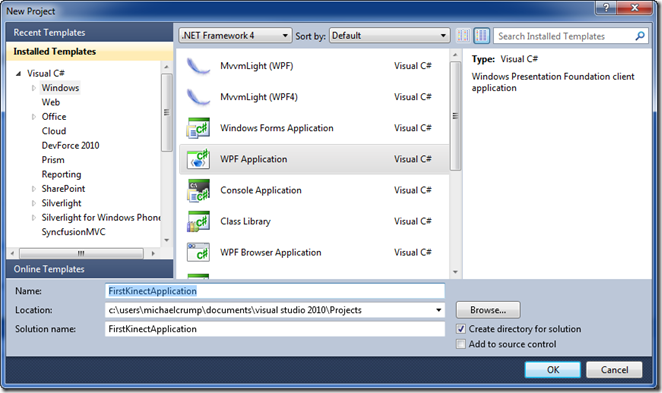Close the New Project dialog
Screen dimensions: 662x393
point(635,7)
